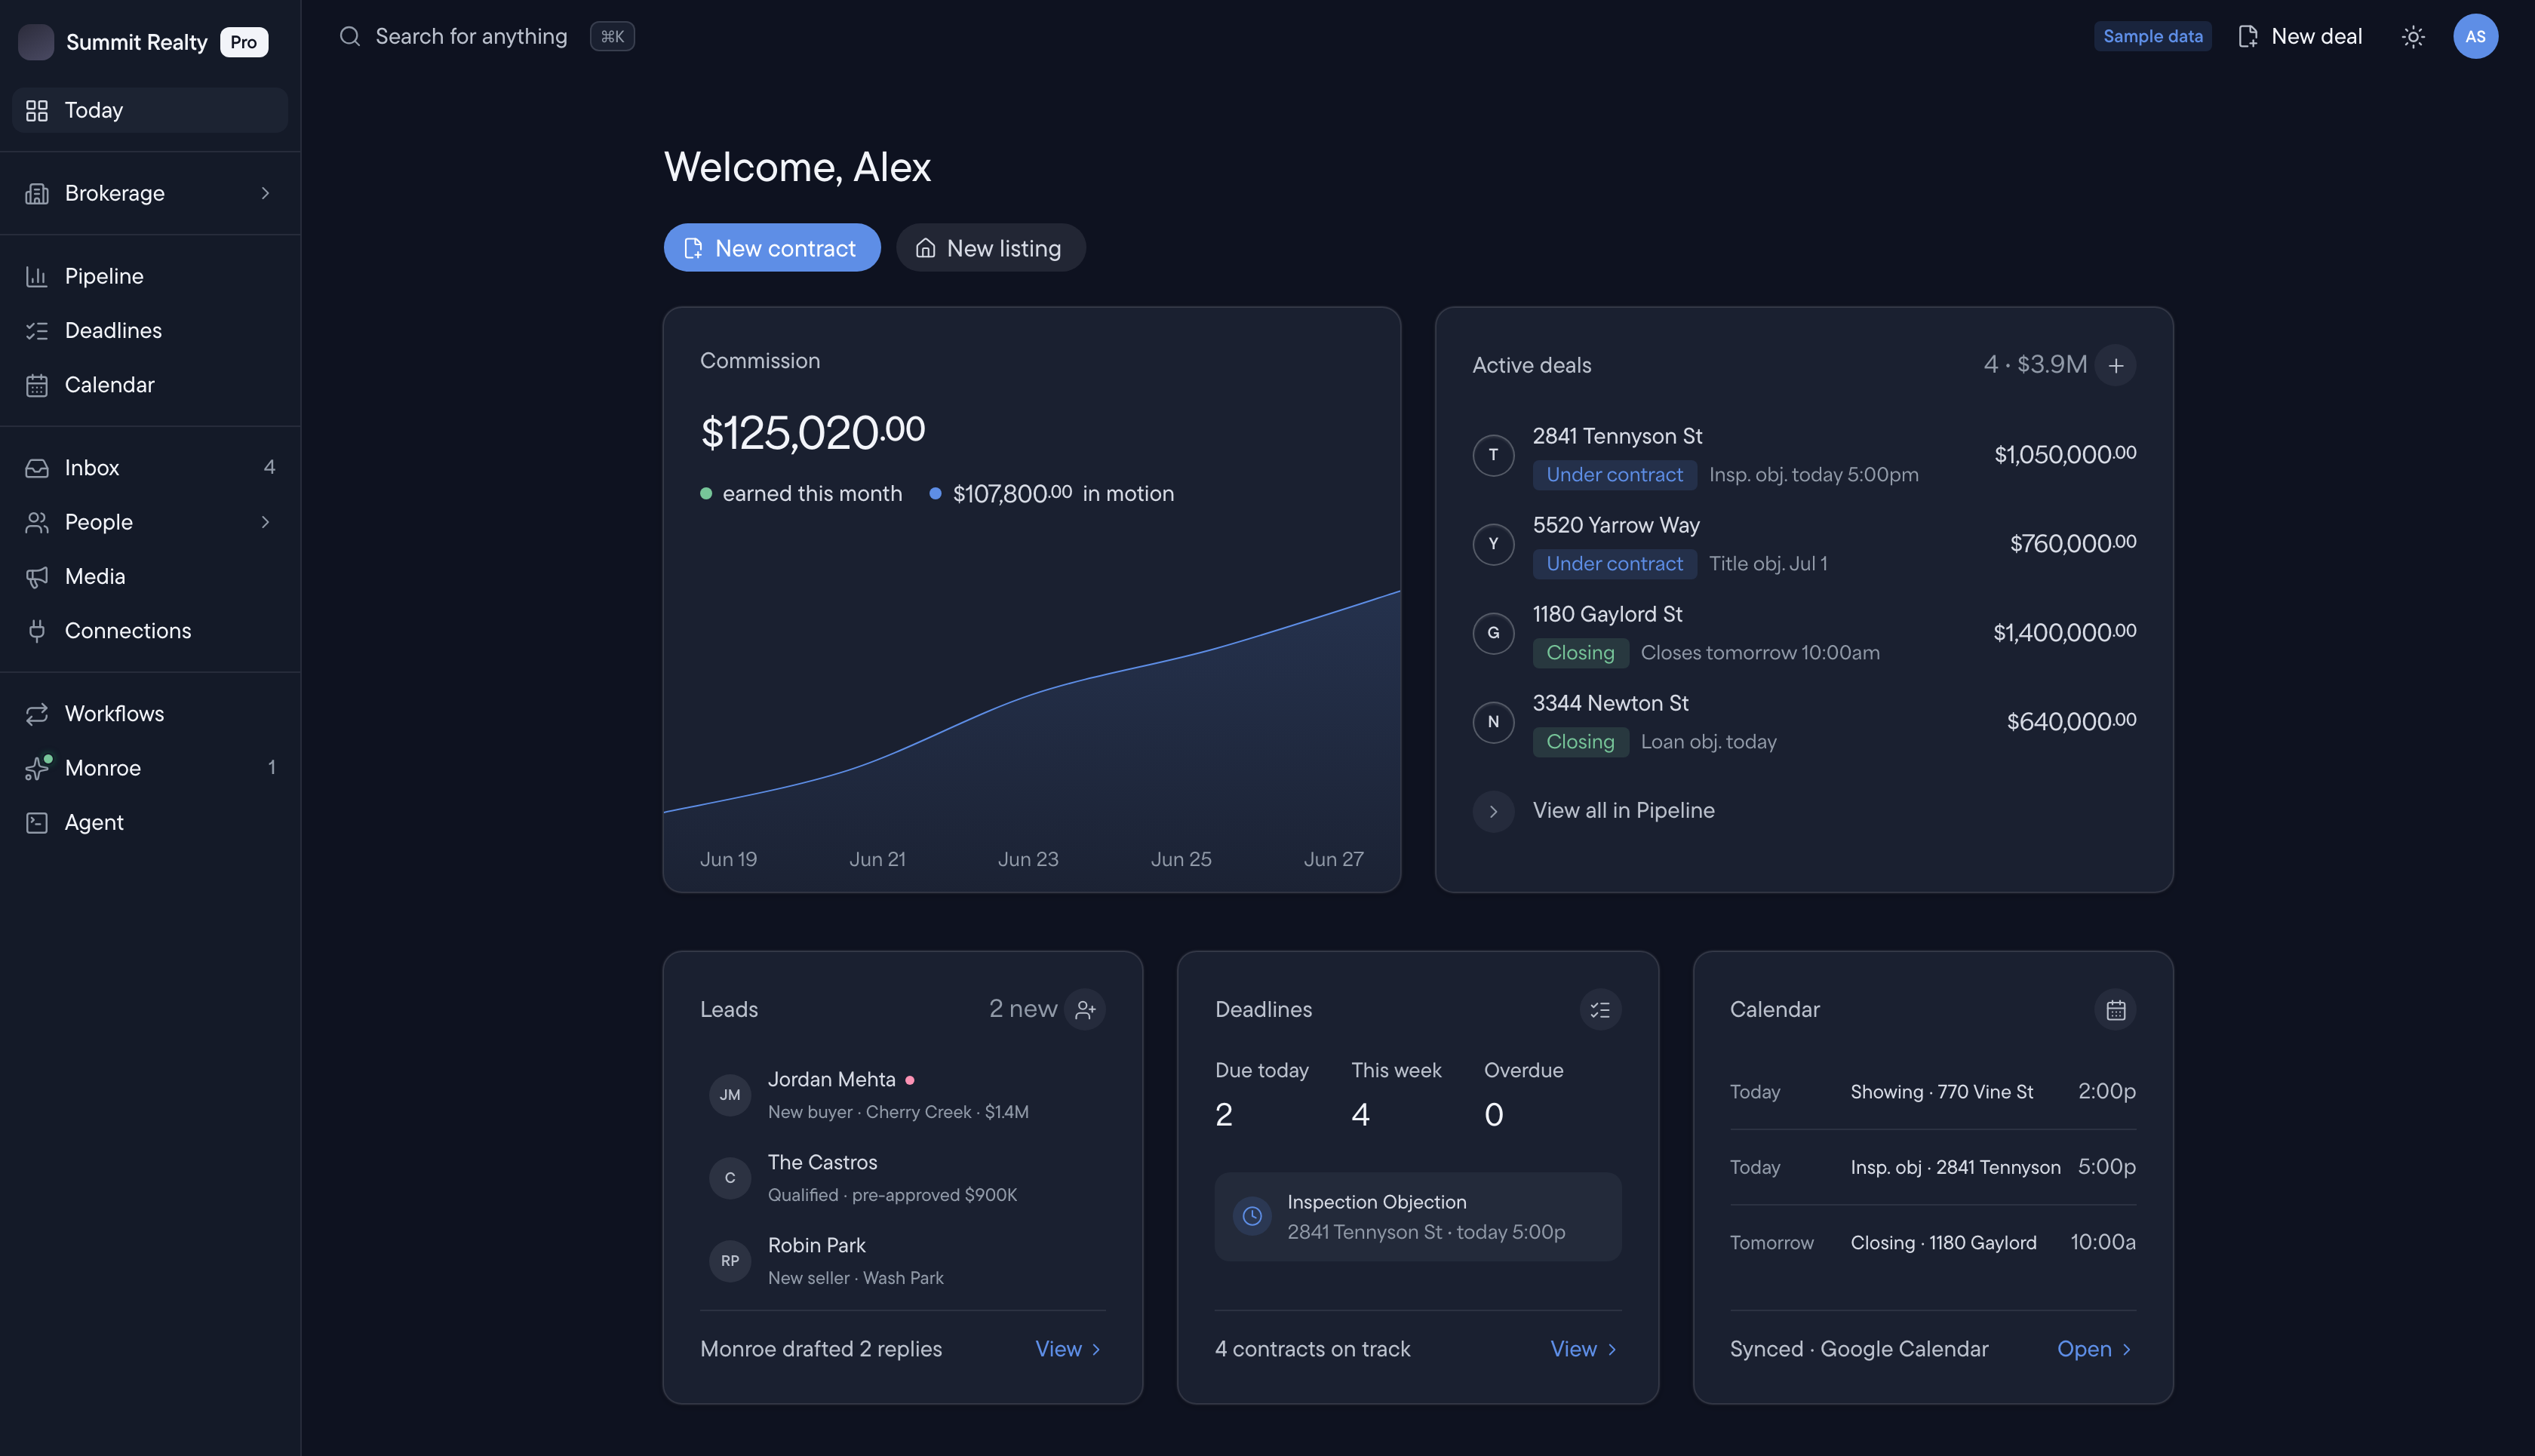Expand the People chevron in sidebar

265,522
